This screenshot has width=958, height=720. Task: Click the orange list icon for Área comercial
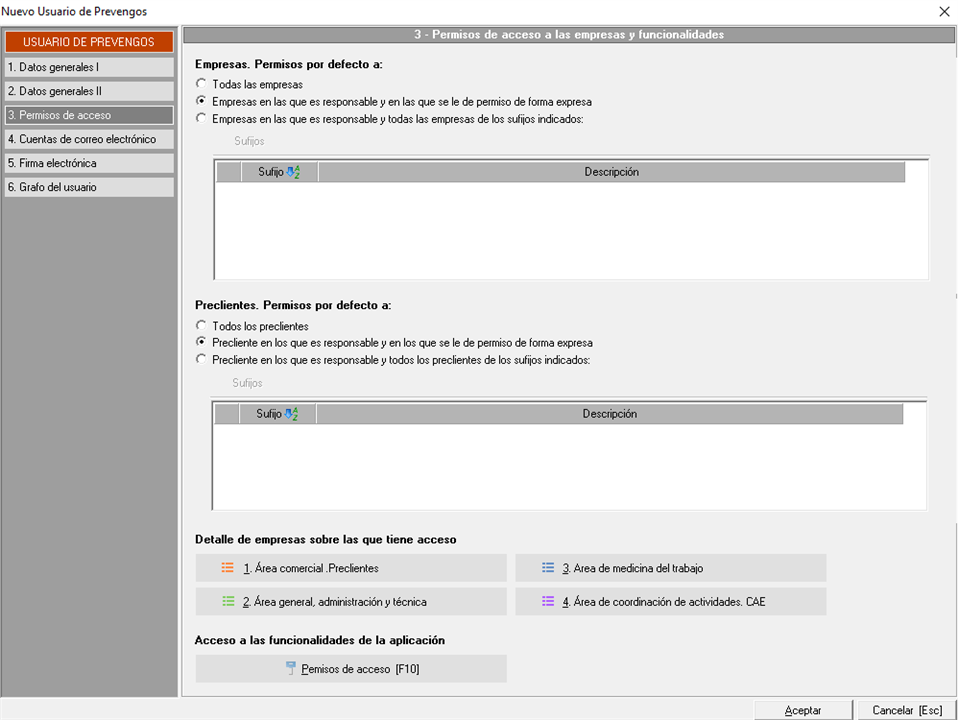pos(228,568)
